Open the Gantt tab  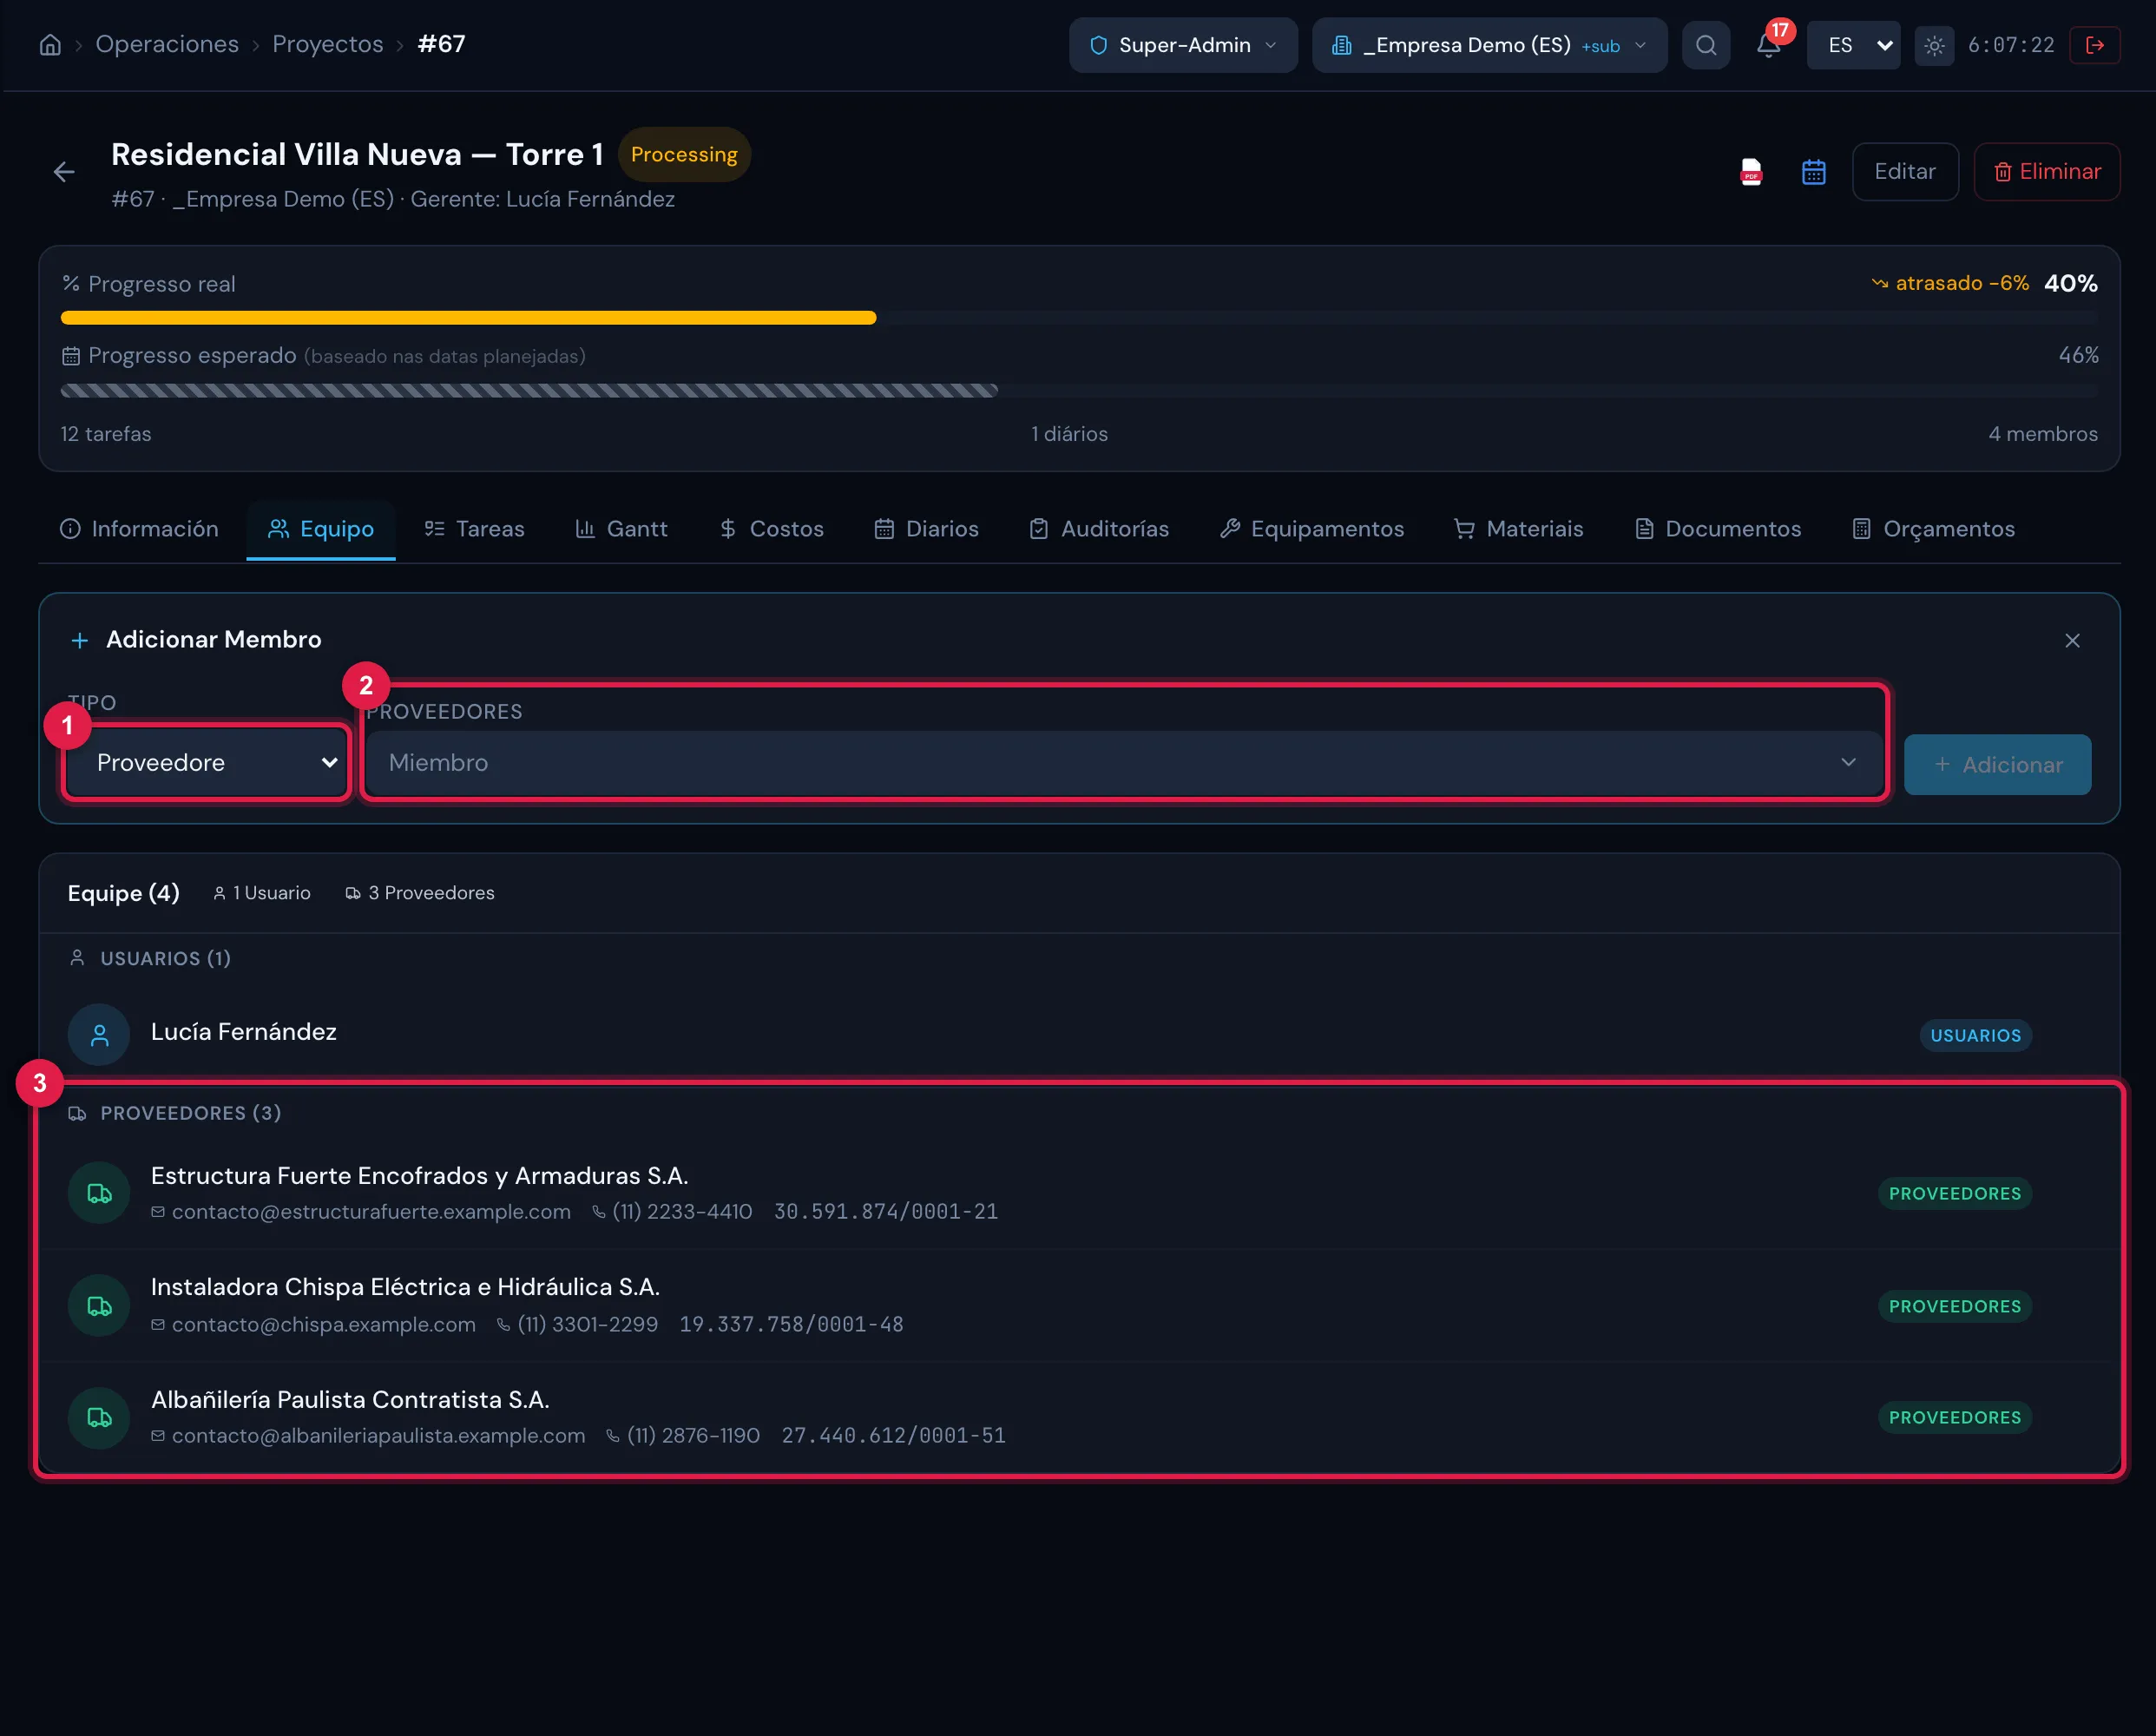(621, 529)
